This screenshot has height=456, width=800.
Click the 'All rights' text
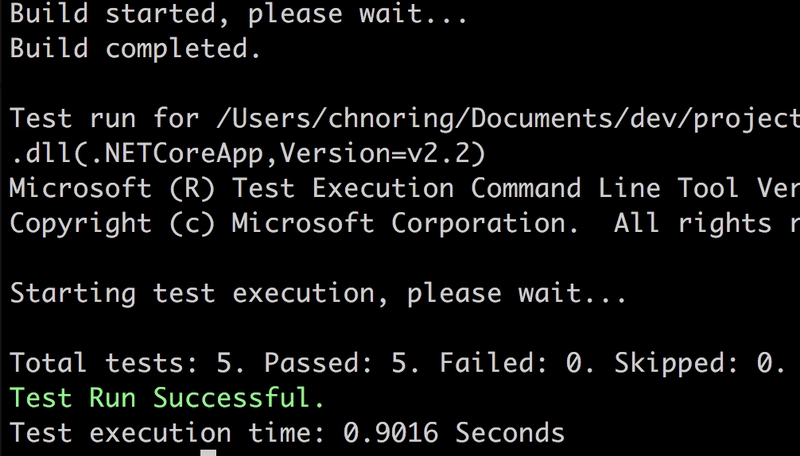(x=692, y=223)
